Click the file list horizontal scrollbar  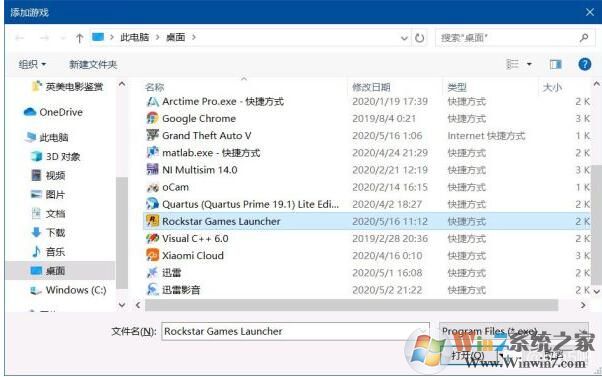click(351, 305)
